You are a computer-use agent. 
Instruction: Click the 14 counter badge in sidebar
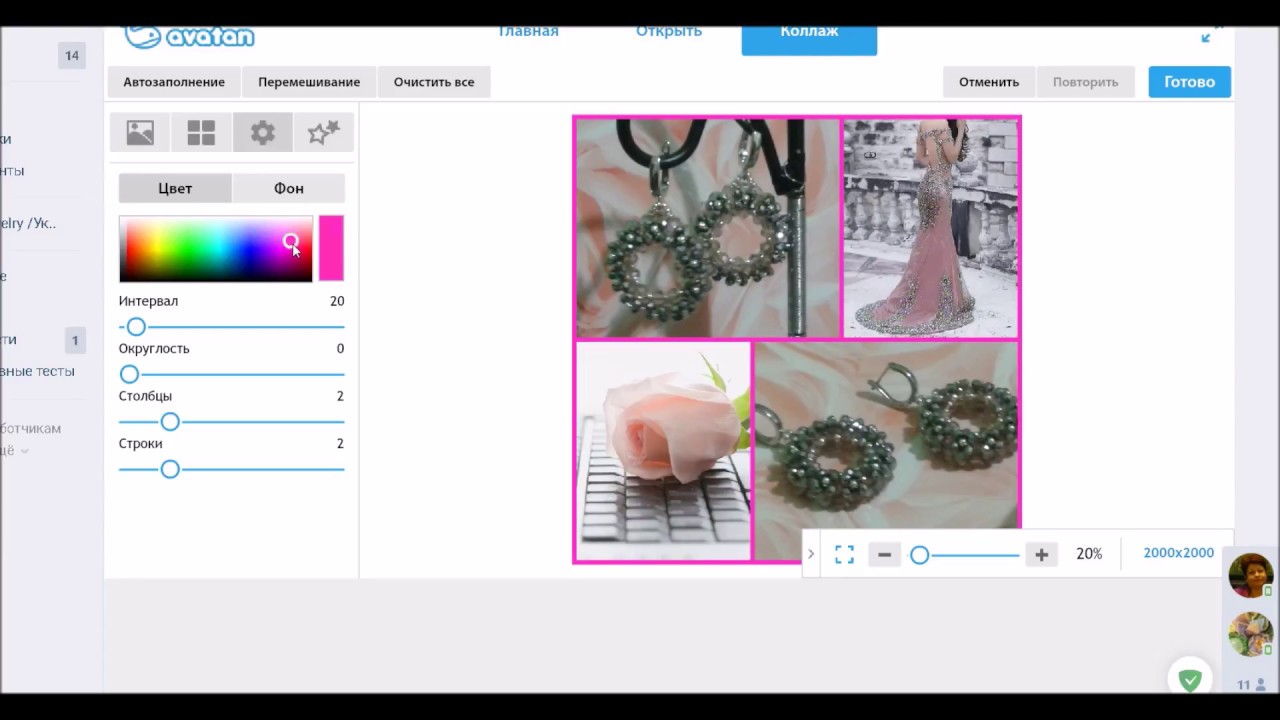click(x=72, y=56)
